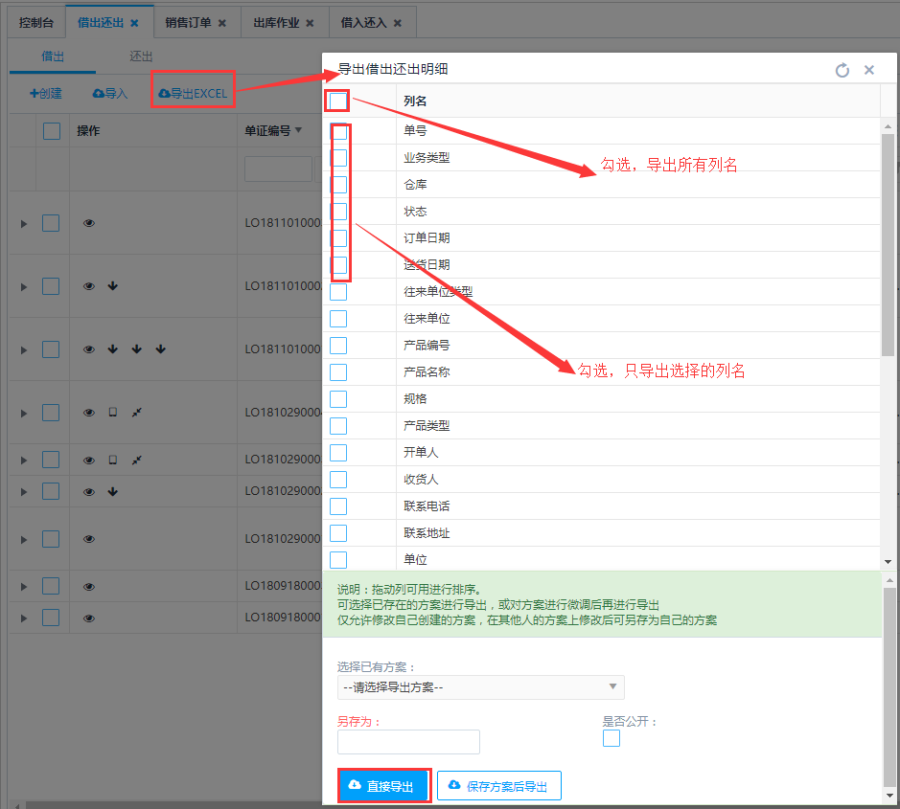Click the eye view icon in first table row
This screenshot has width=900, height=809.
[x=89, y=223]
